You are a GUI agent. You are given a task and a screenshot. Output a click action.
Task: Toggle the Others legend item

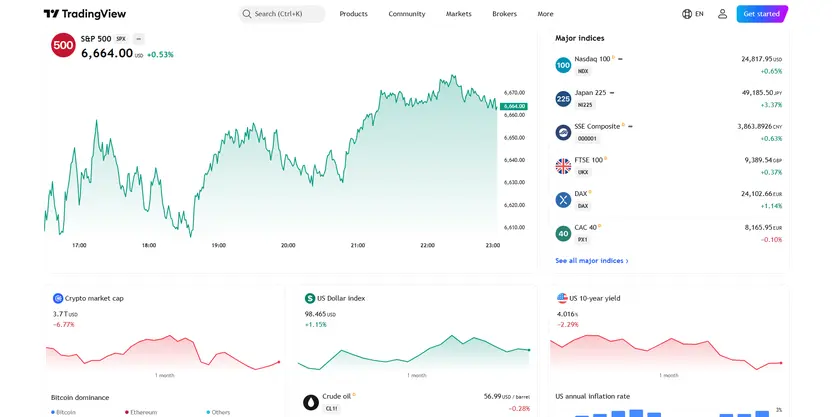(x=218, y=412)
